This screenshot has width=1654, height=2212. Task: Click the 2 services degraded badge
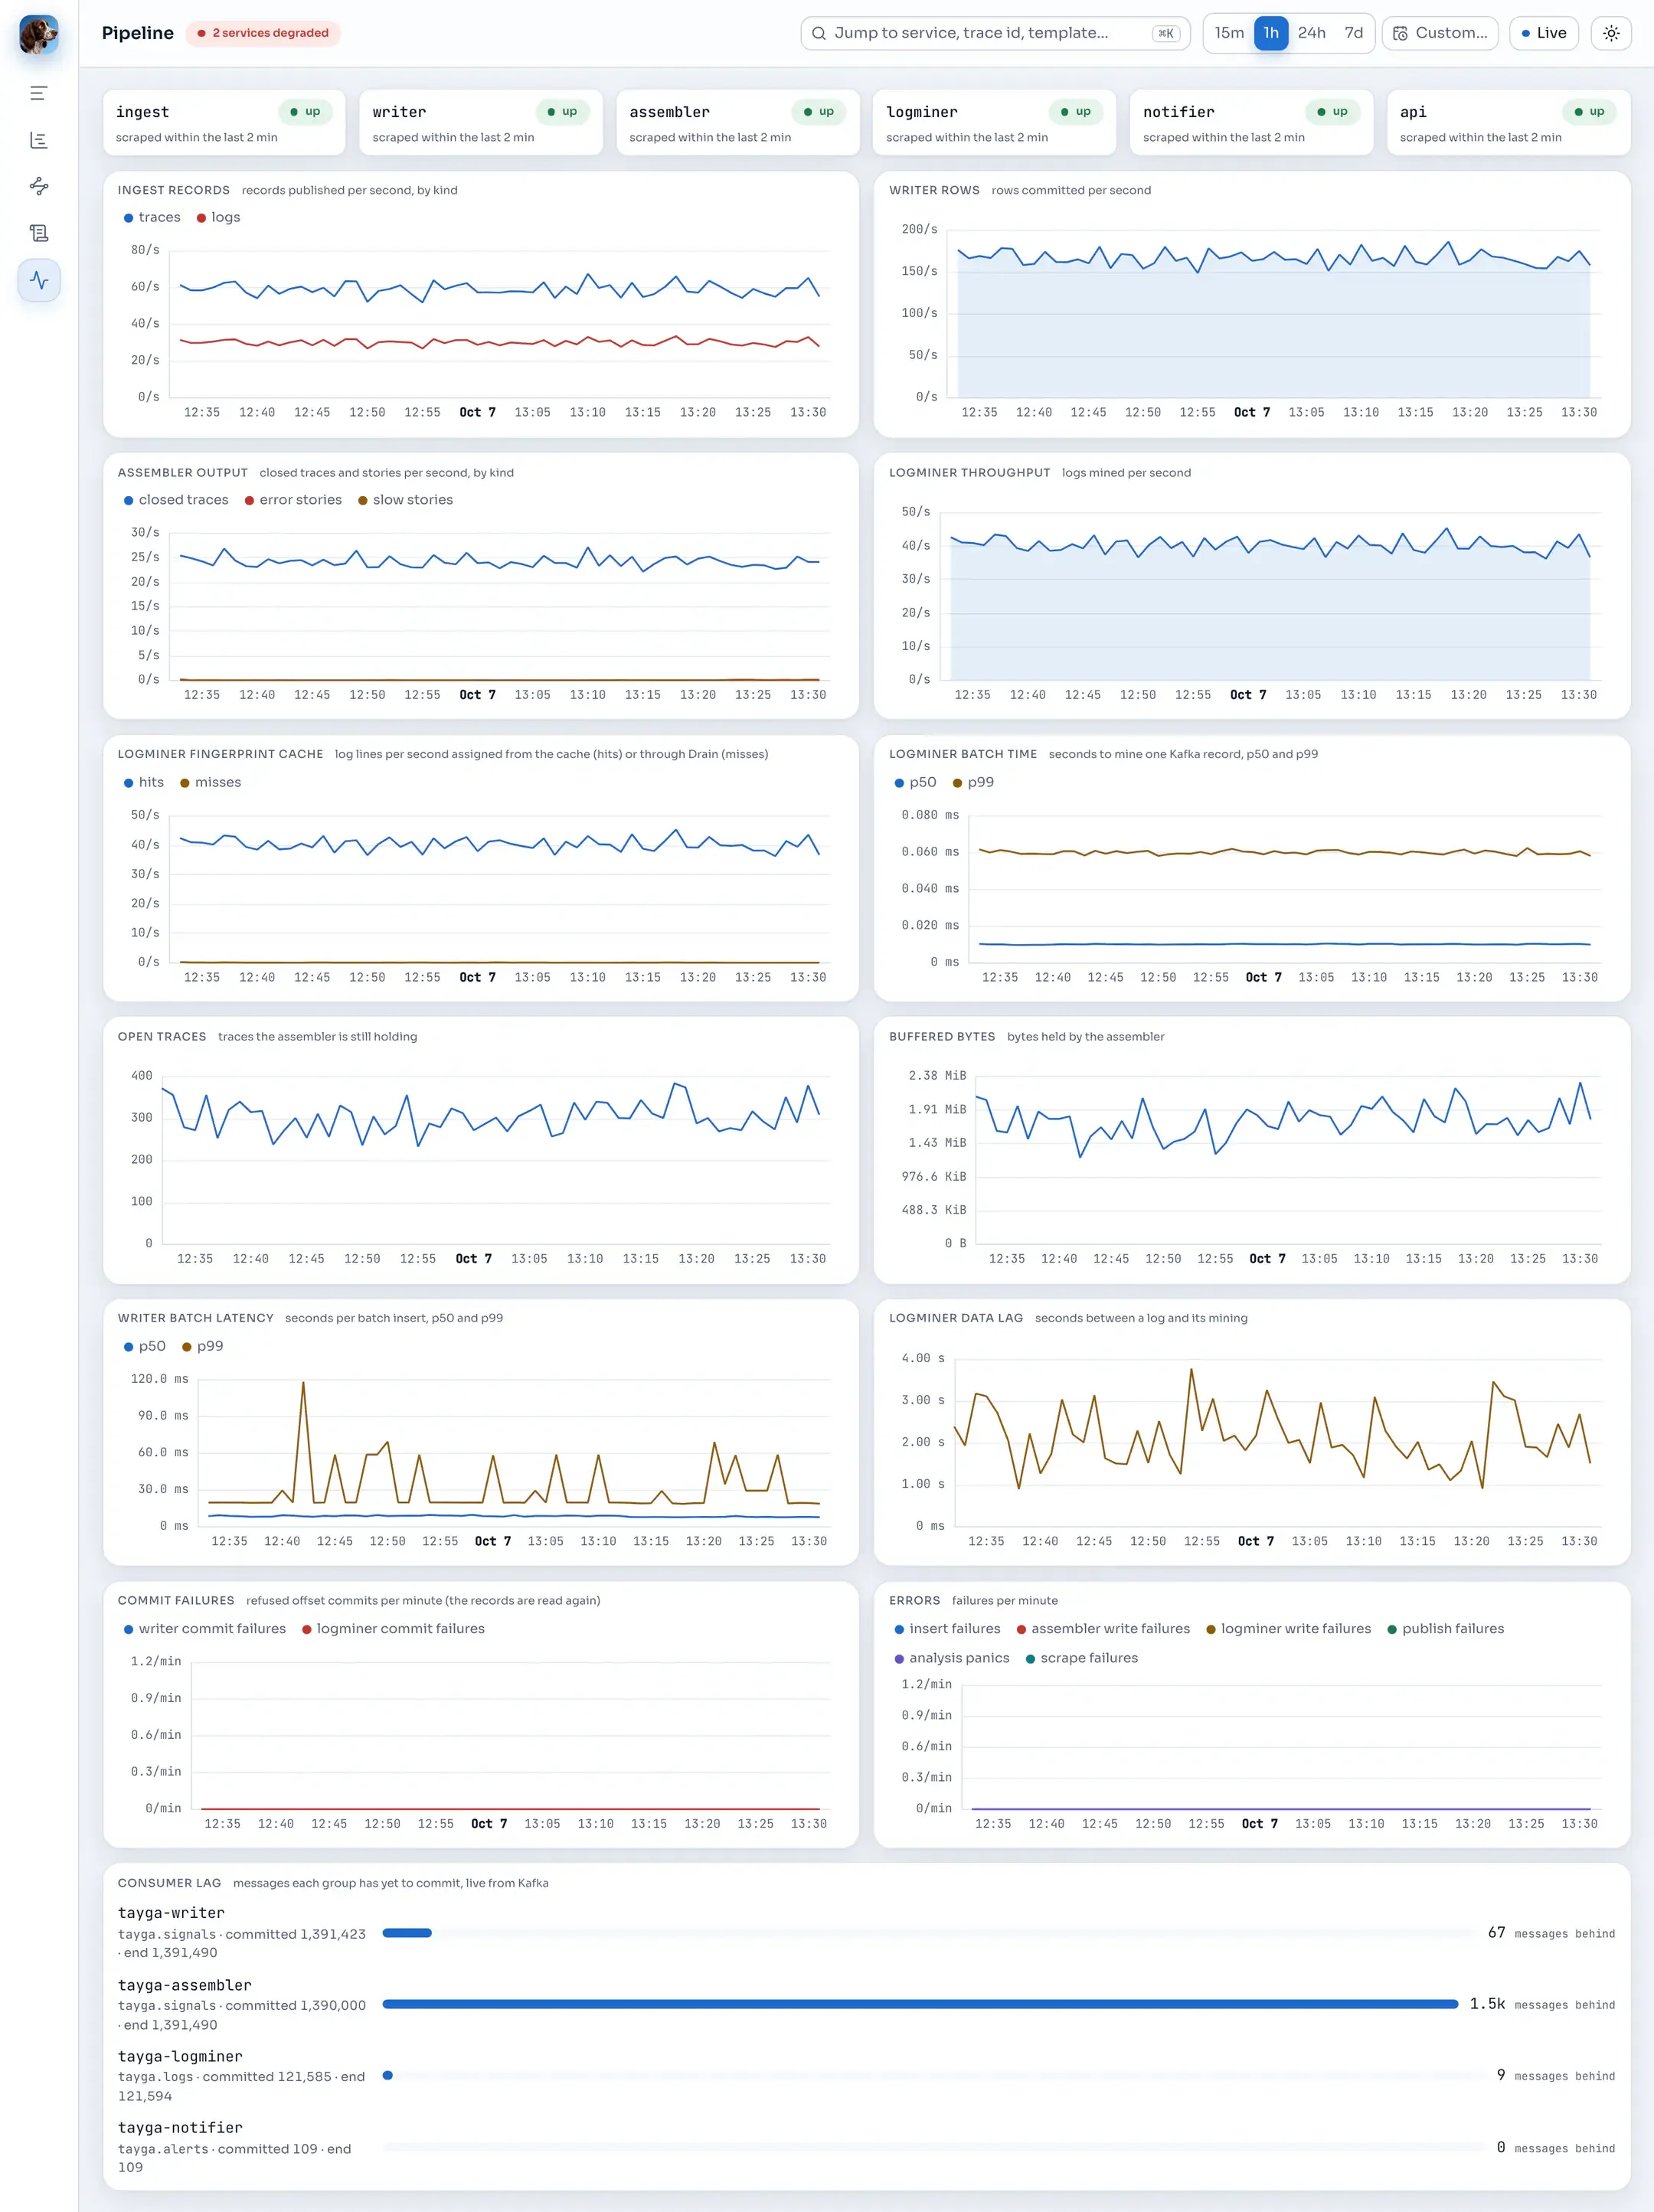263,33
